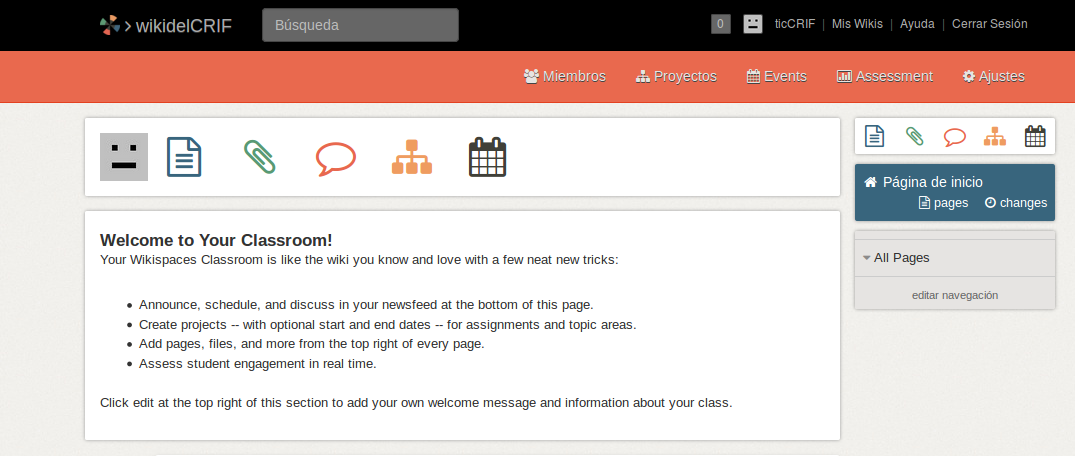Image resolution: width=1075 pixels, height=456 pixels.
Task: Open the large calendar events icon
Action: (x=487, y=157)
